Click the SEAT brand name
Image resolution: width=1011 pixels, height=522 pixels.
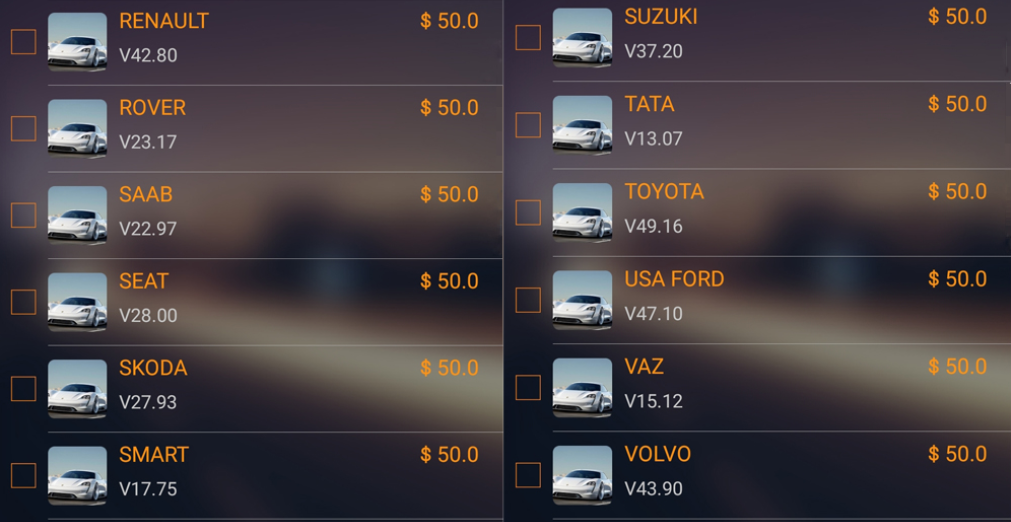click(144, 281)
